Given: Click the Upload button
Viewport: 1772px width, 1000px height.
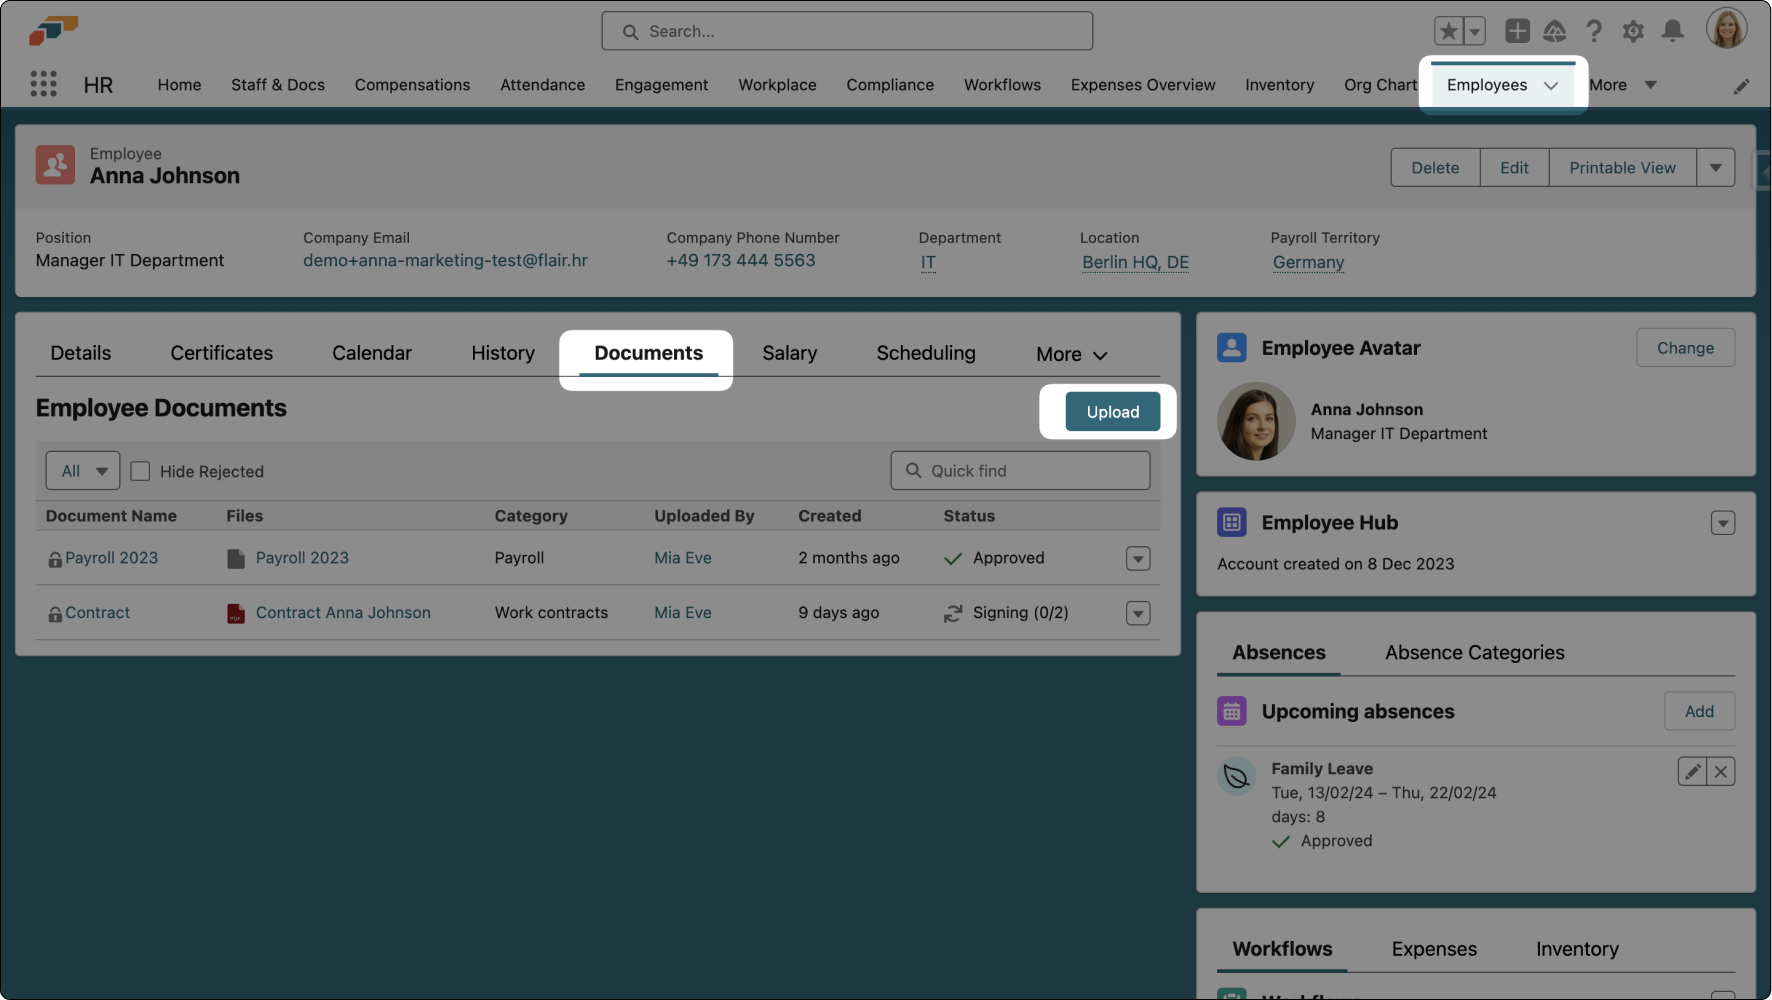Looking at the screenshot, I should 1112,412.
